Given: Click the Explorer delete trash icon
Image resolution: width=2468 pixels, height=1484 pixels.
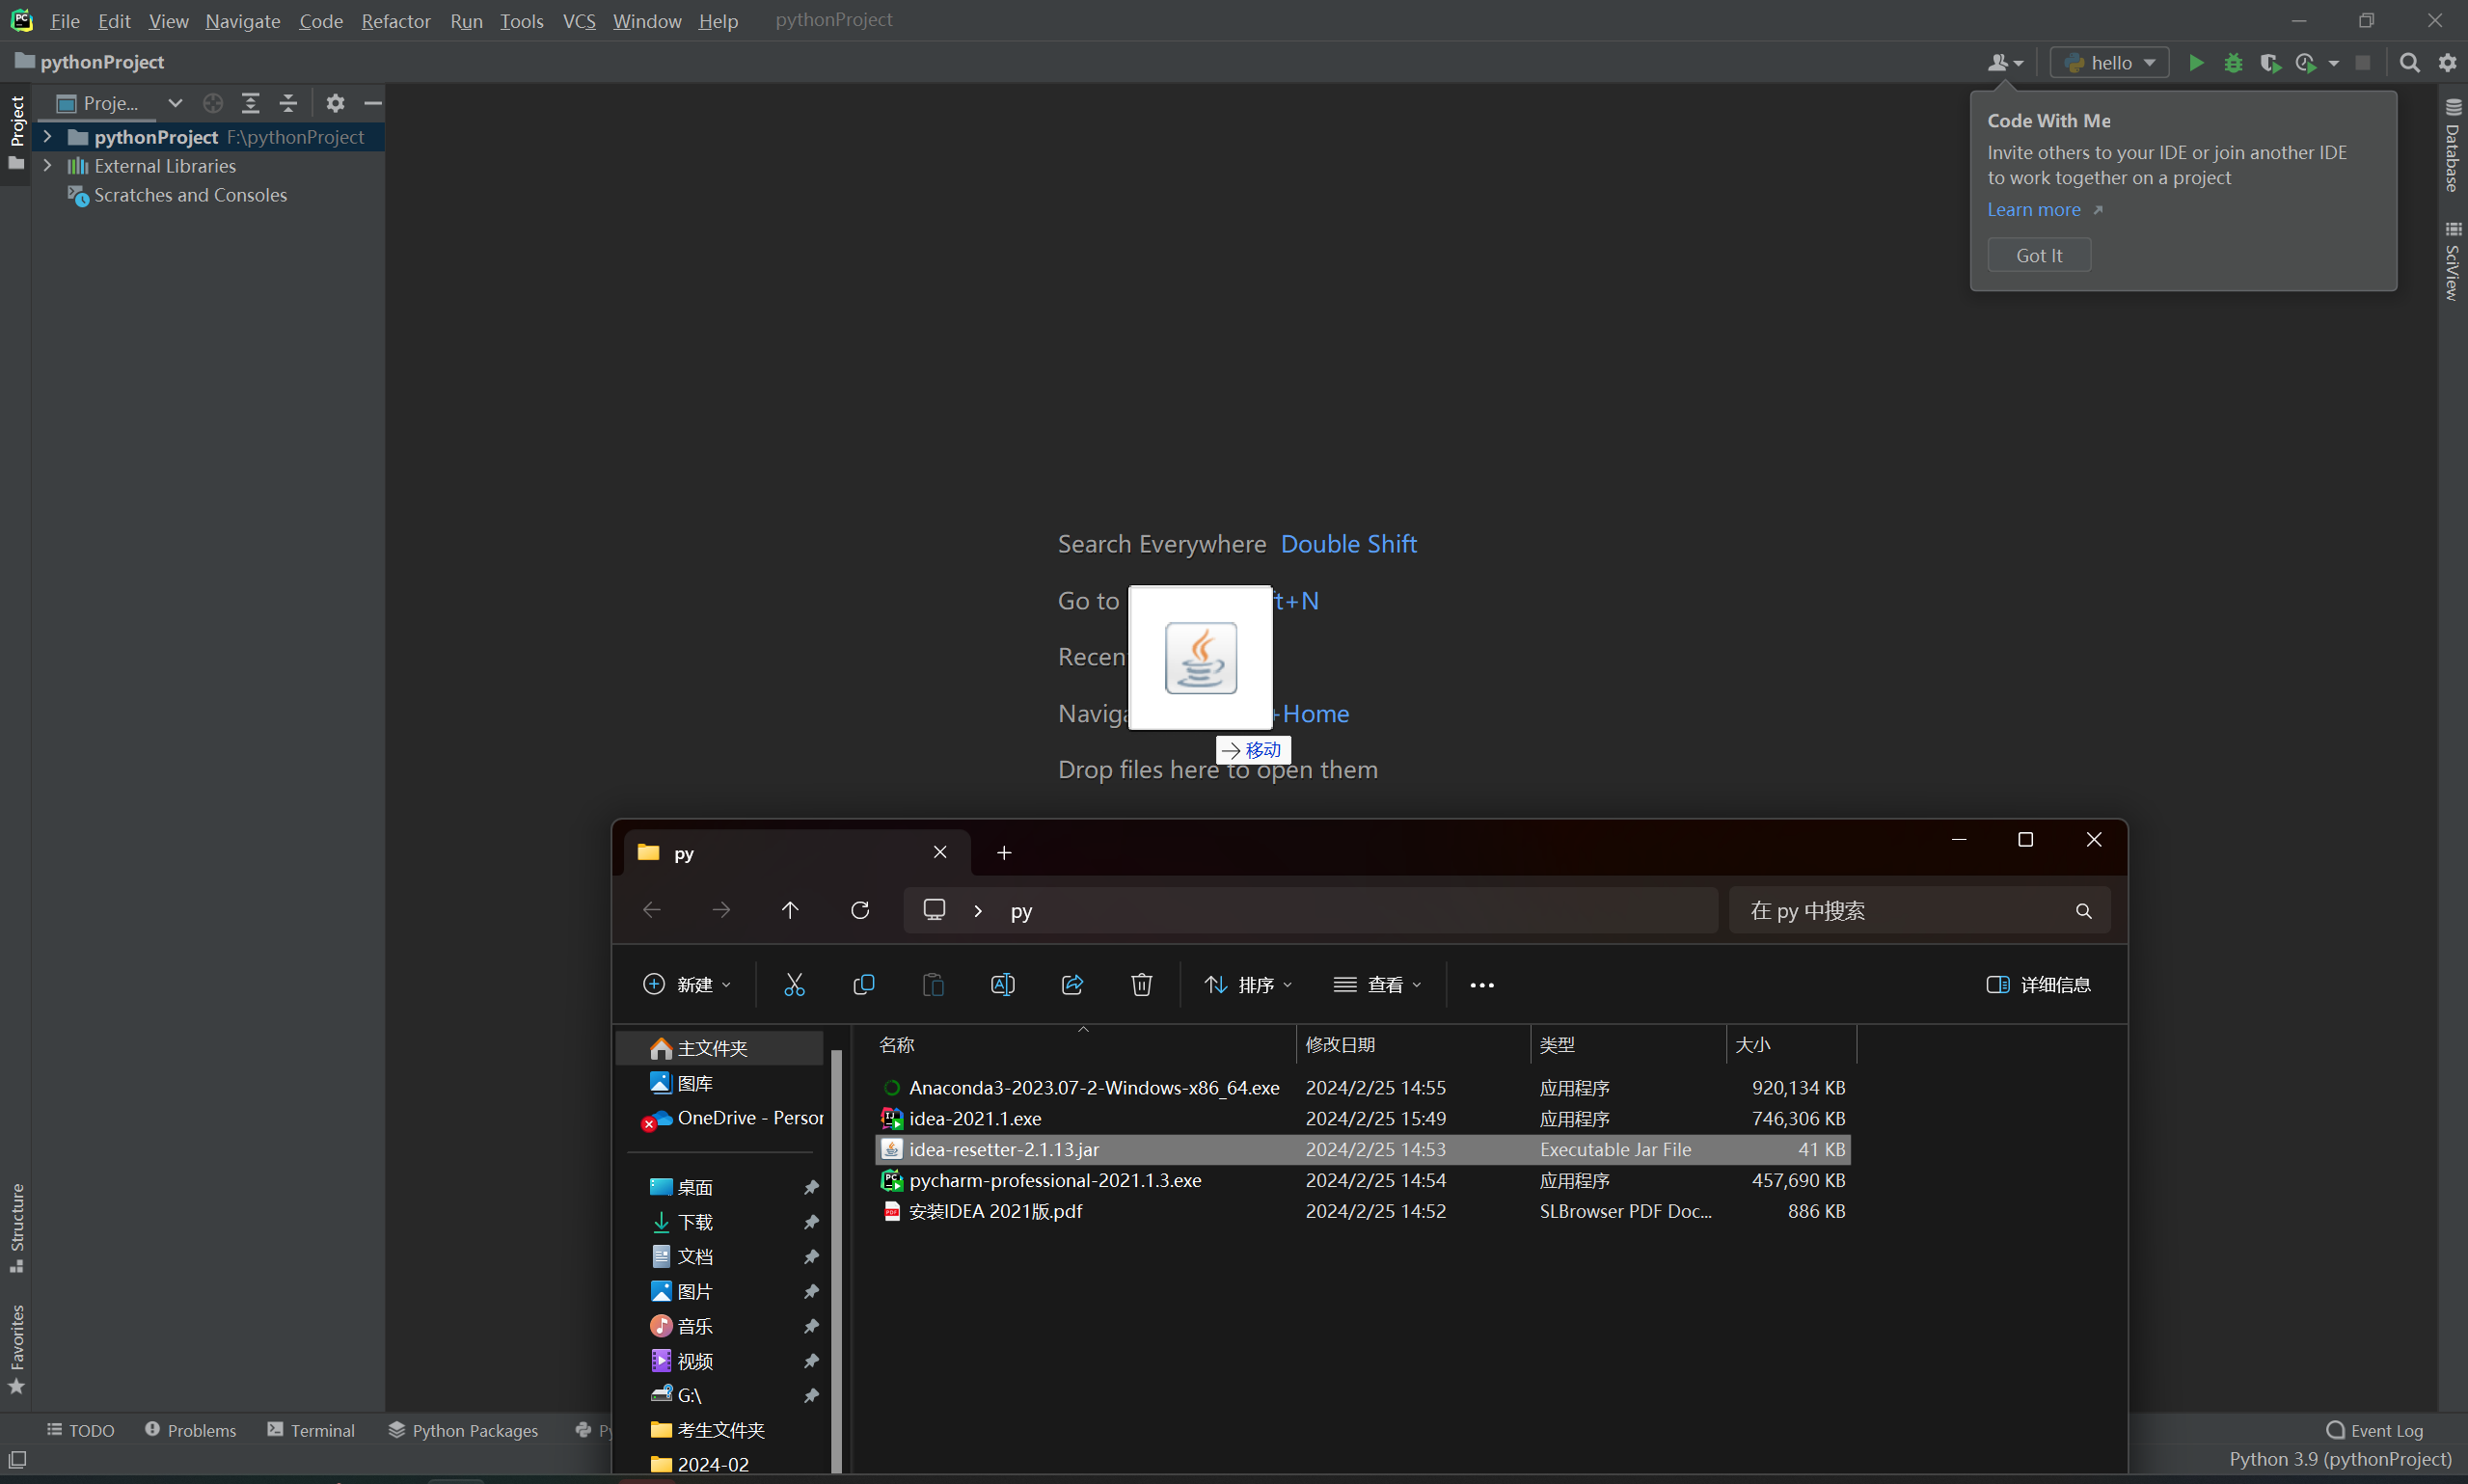Looking at the screenshot, I should [x=1141, y=985].
